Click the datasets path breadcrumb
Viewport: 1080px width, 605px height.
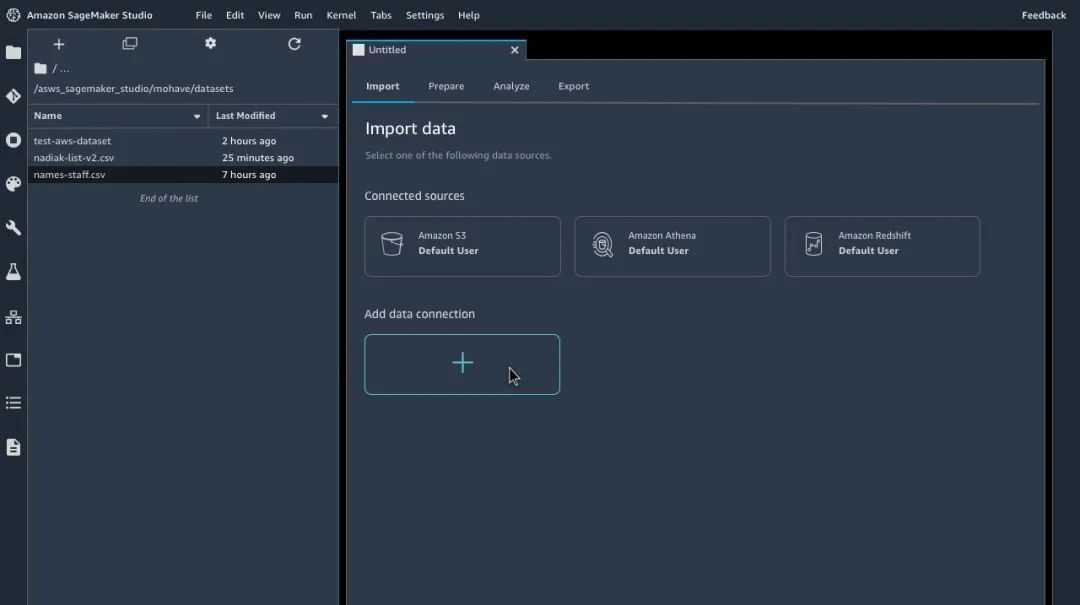(133, 88)
